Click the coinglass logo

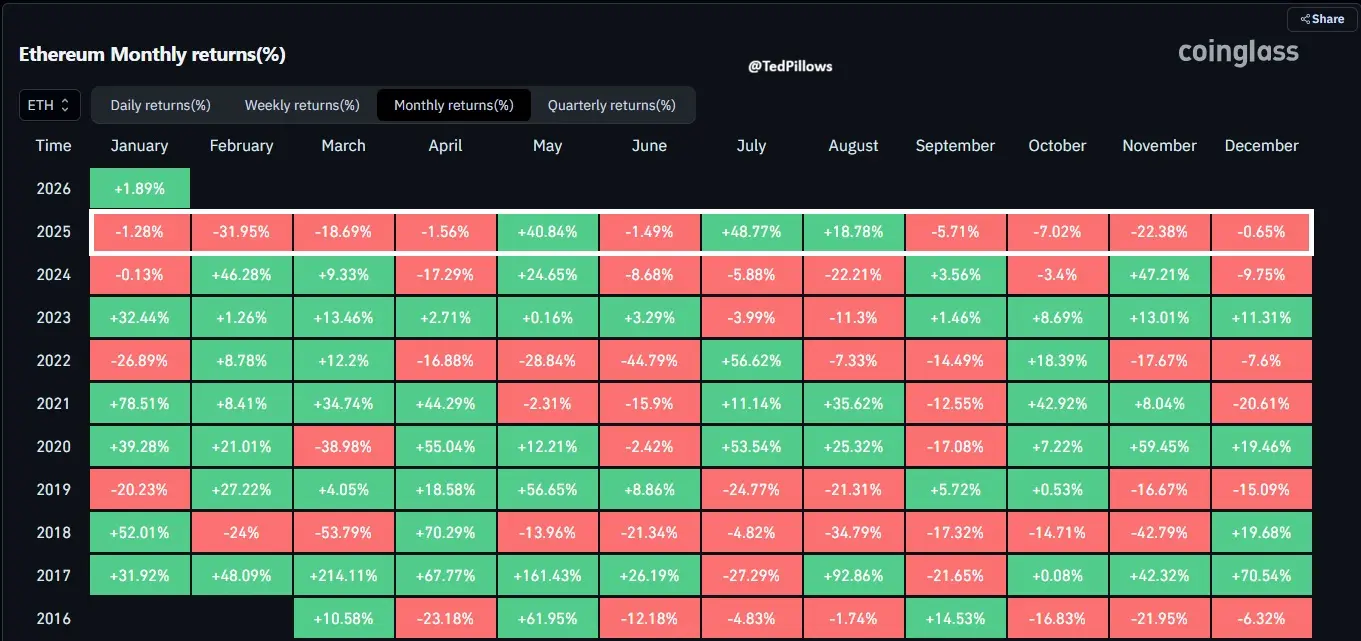click(1238, 52)
